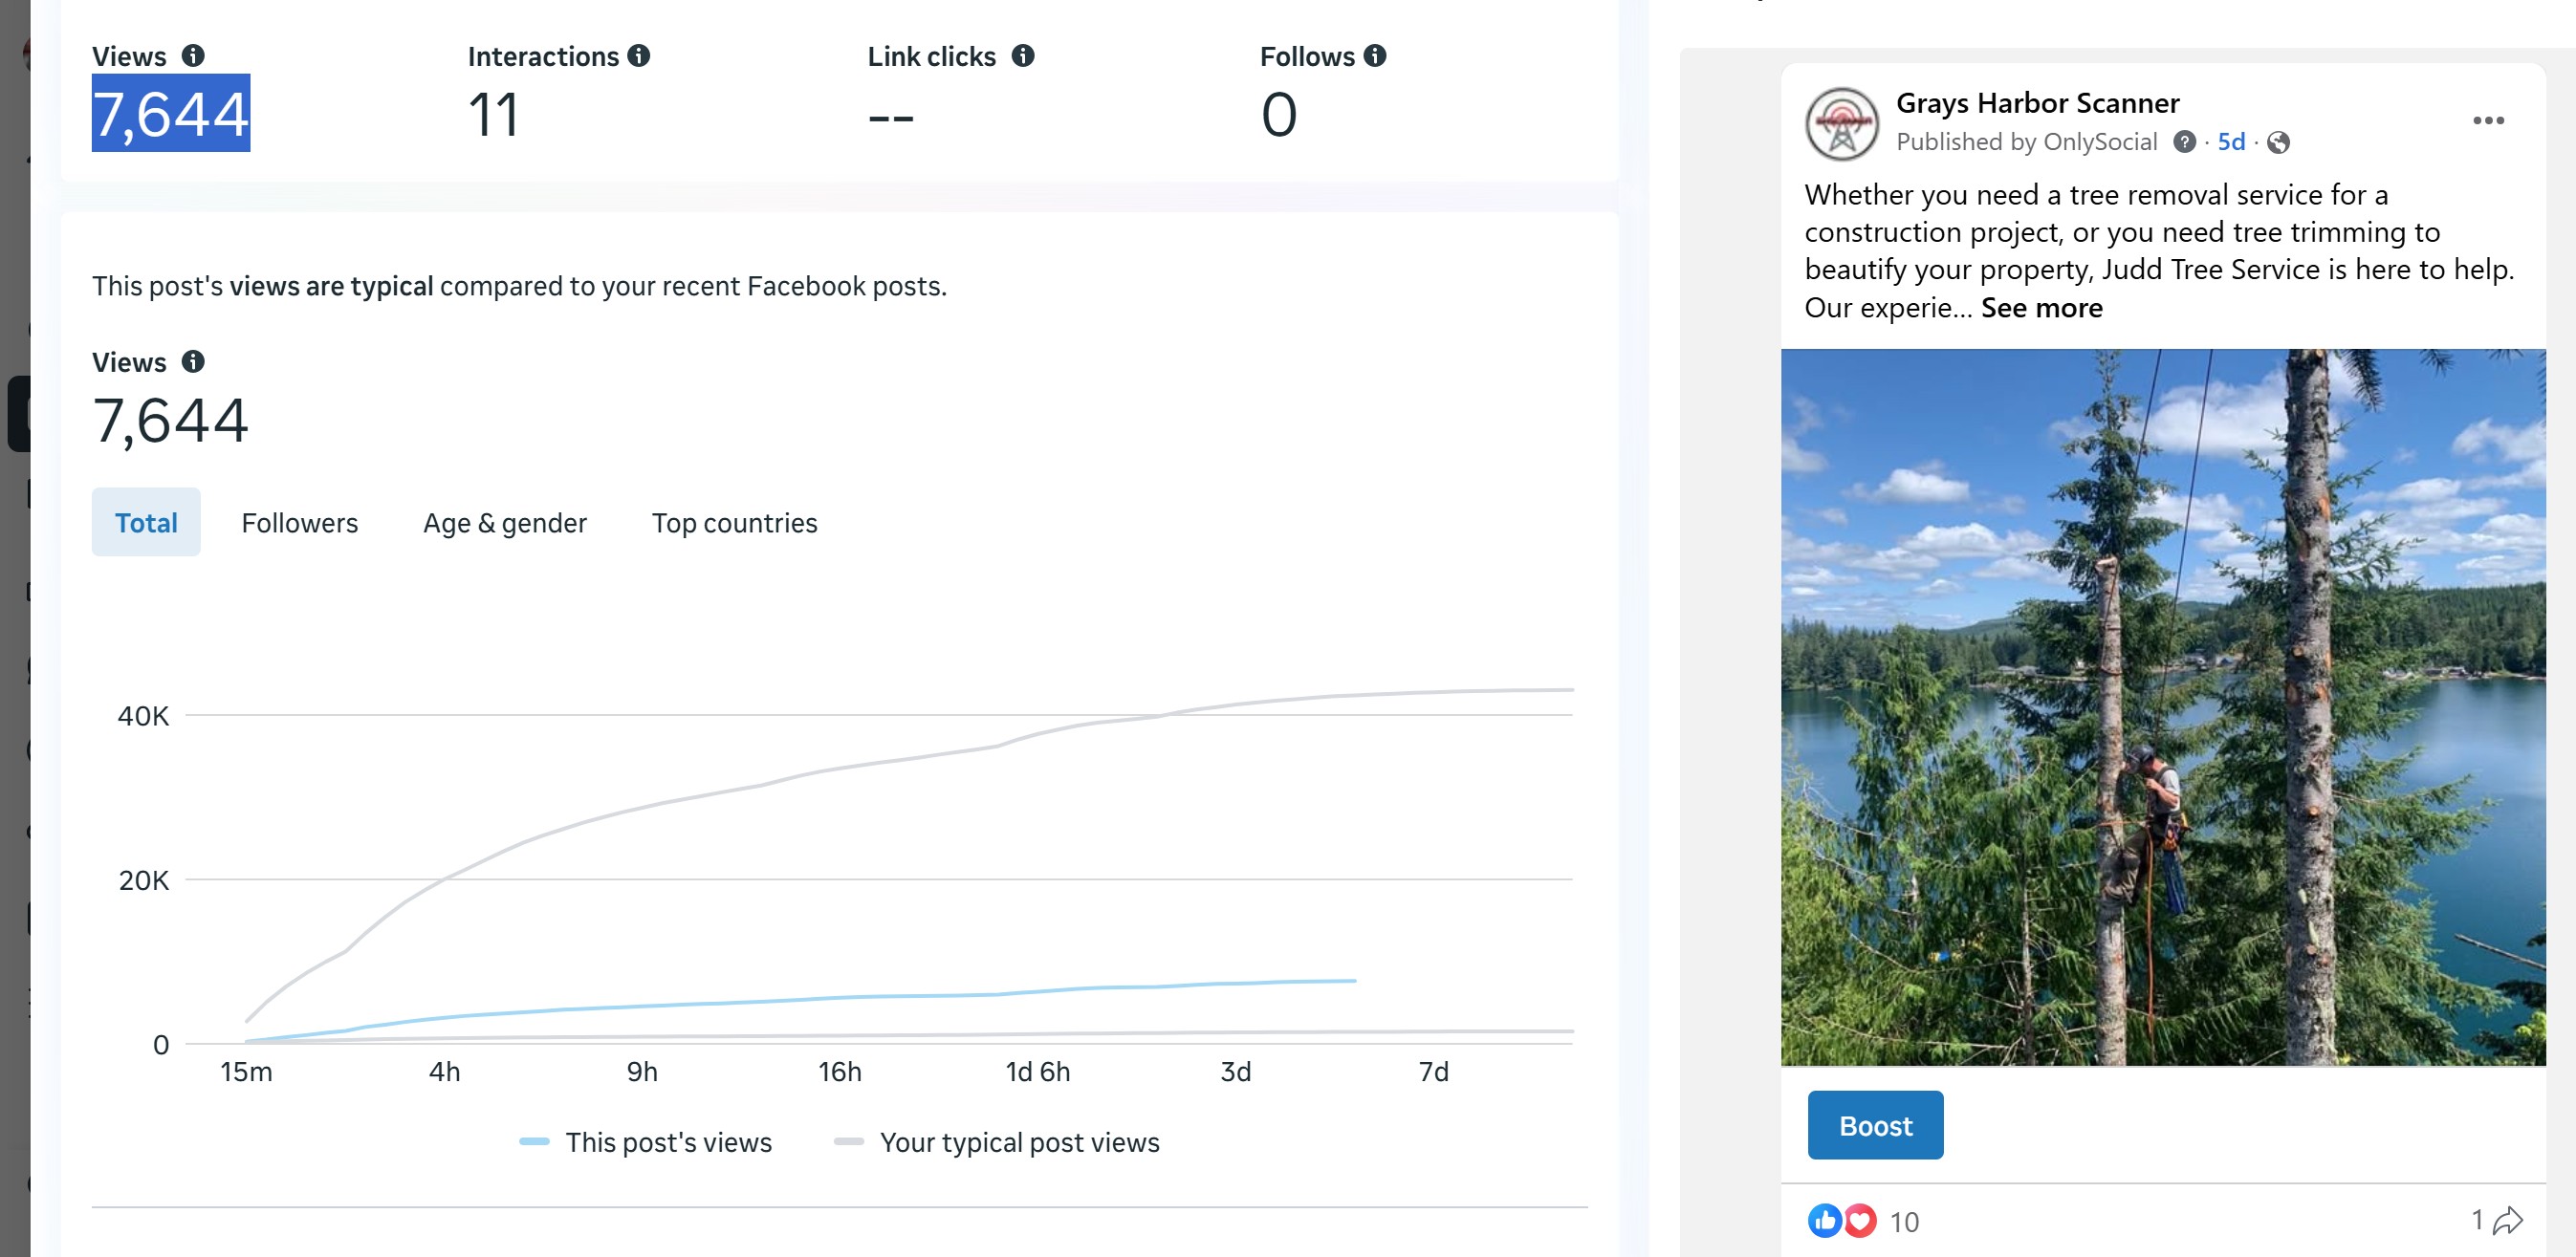Switch to the Total tab
The image size is (2576, 1257).
pos(146,523)
